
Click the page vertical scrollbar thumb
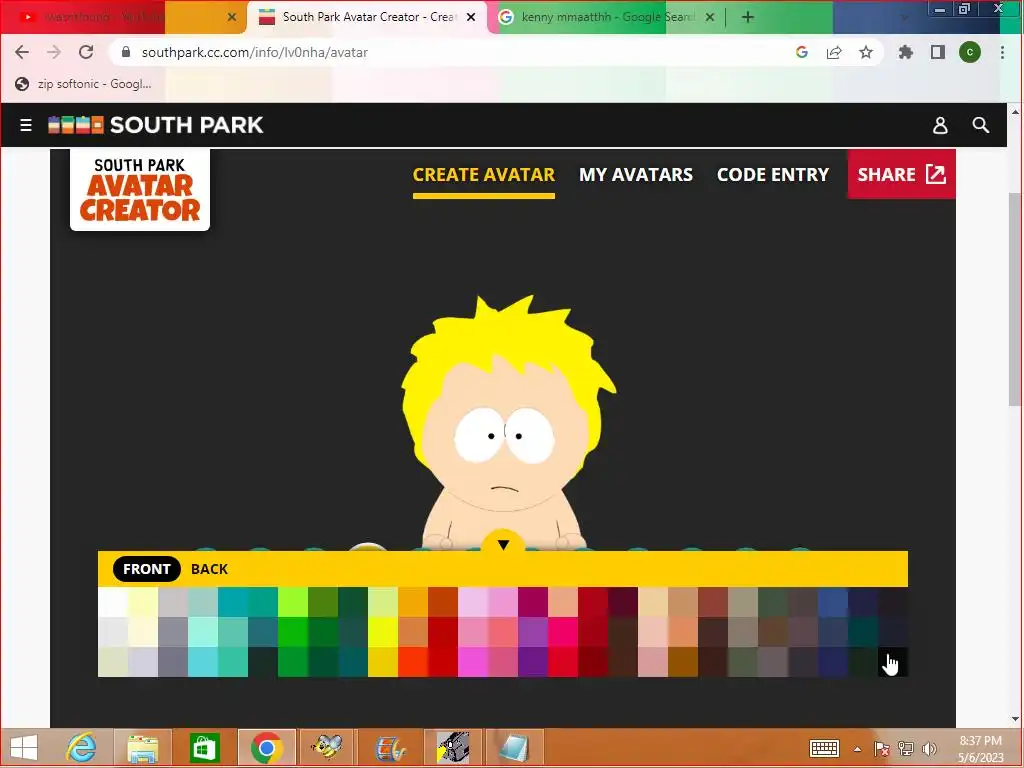click(x=1014, y=299)
